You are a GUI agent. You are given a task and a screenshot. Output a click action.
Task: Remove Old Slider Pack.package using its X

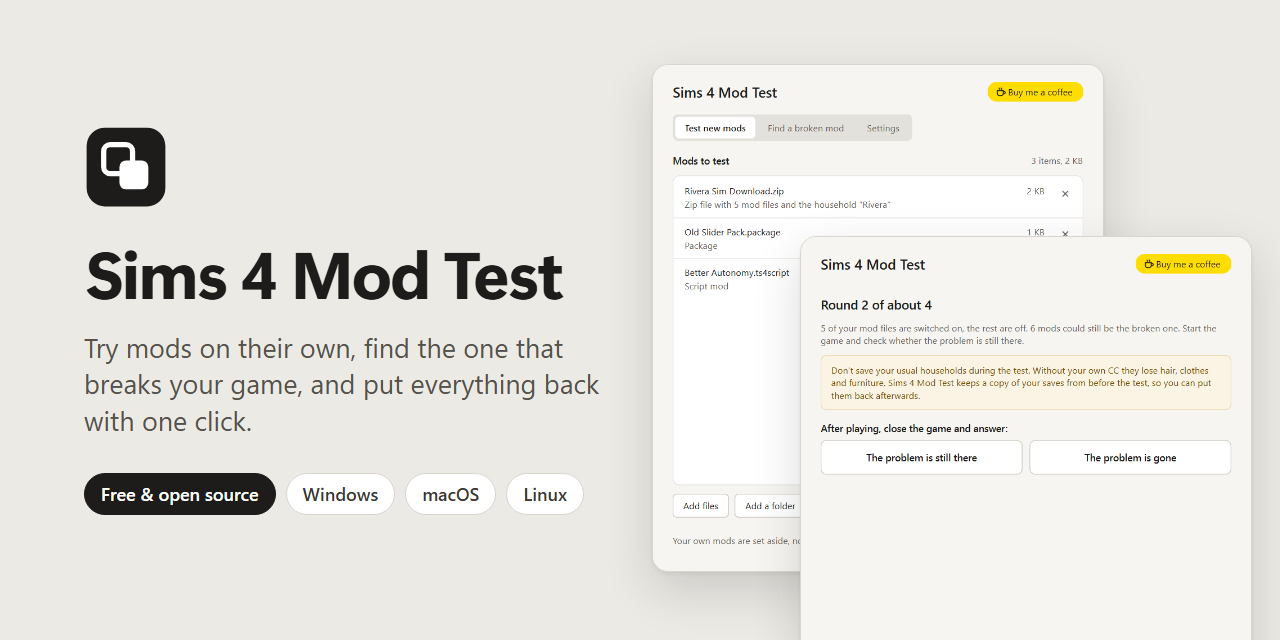tap(1065, 233)
